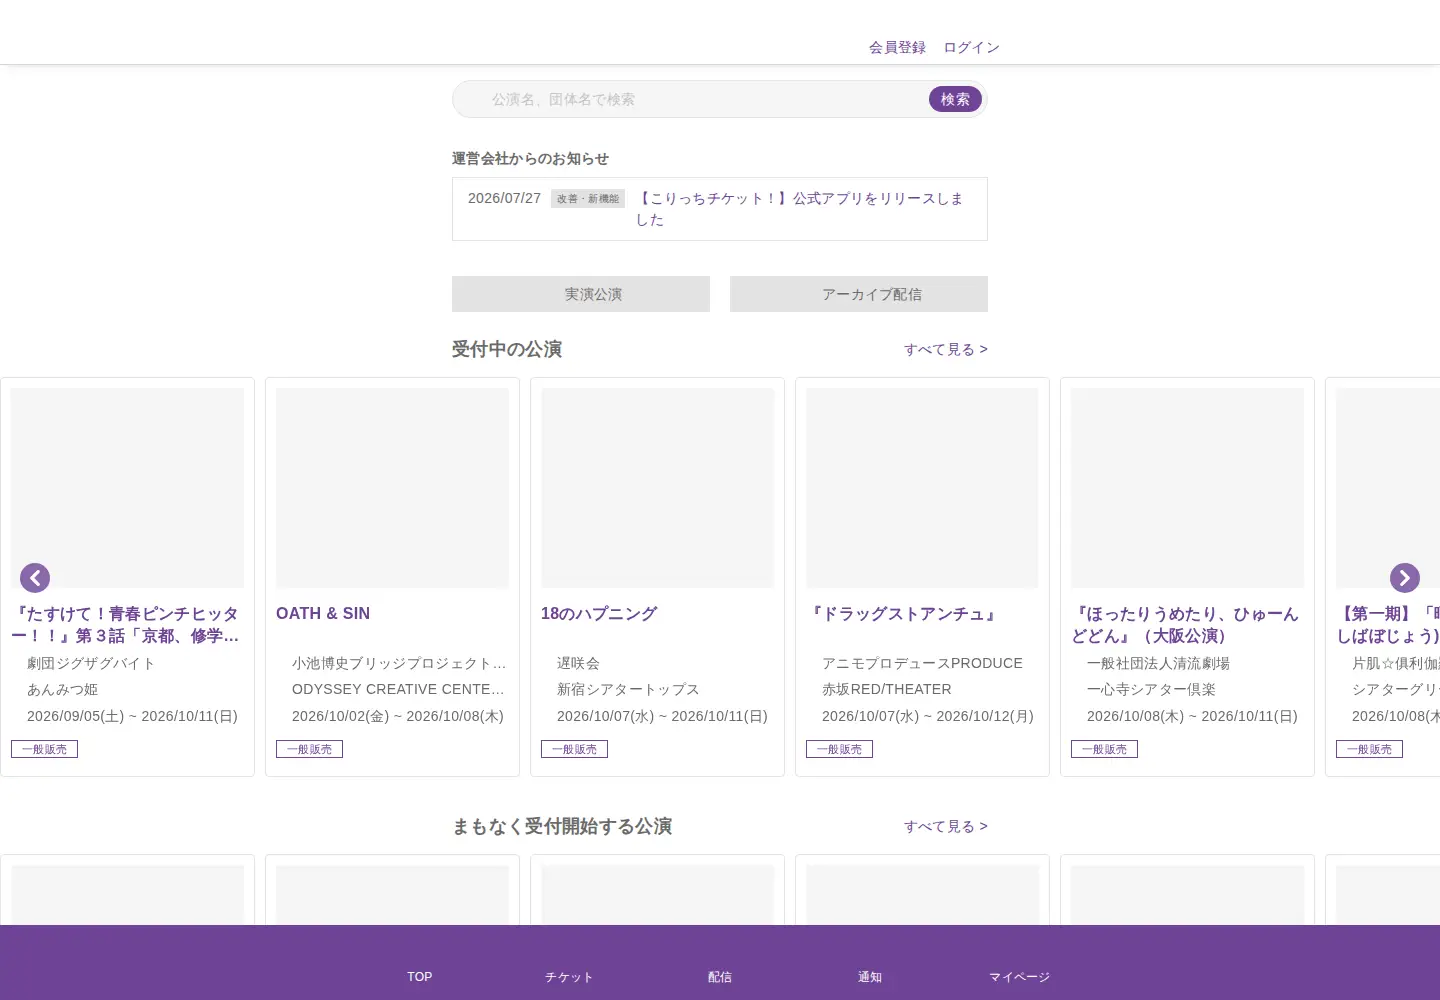Open ログイン link

(x=971, y=47)
